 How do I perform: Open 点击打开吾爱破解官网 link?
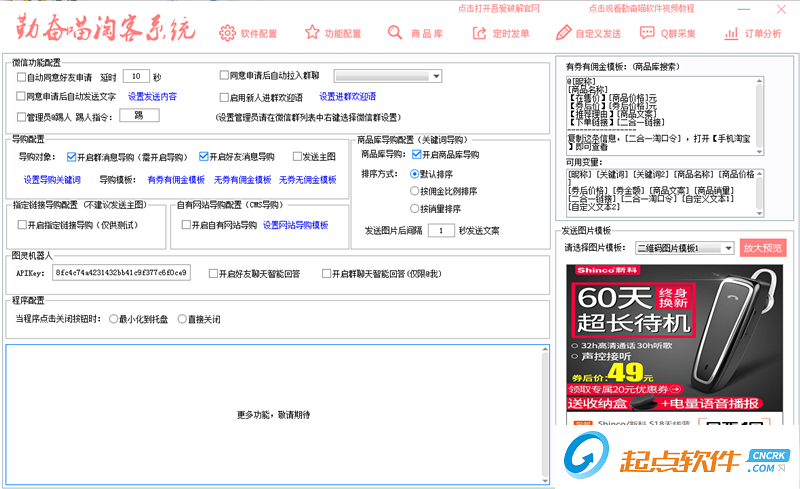point(498,9)
